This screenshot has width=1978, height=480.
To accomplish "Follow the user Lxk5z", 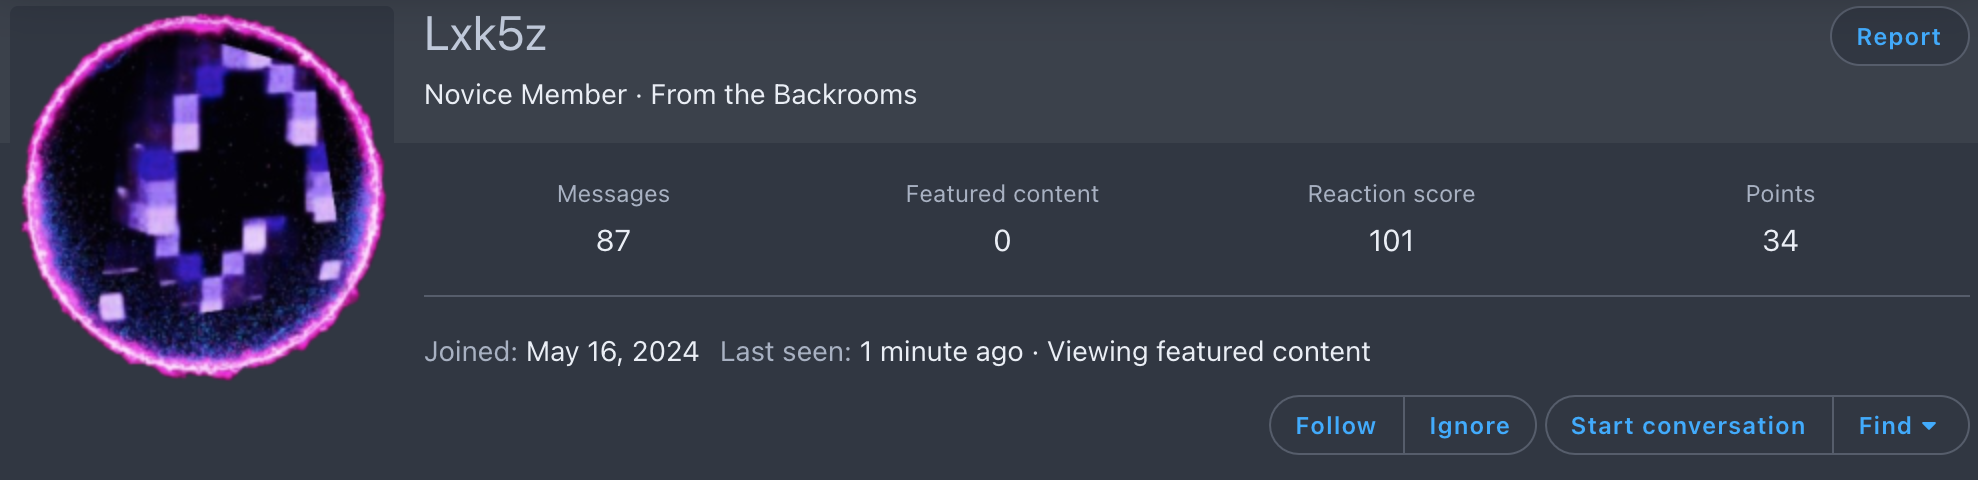I will (1336, 426).
